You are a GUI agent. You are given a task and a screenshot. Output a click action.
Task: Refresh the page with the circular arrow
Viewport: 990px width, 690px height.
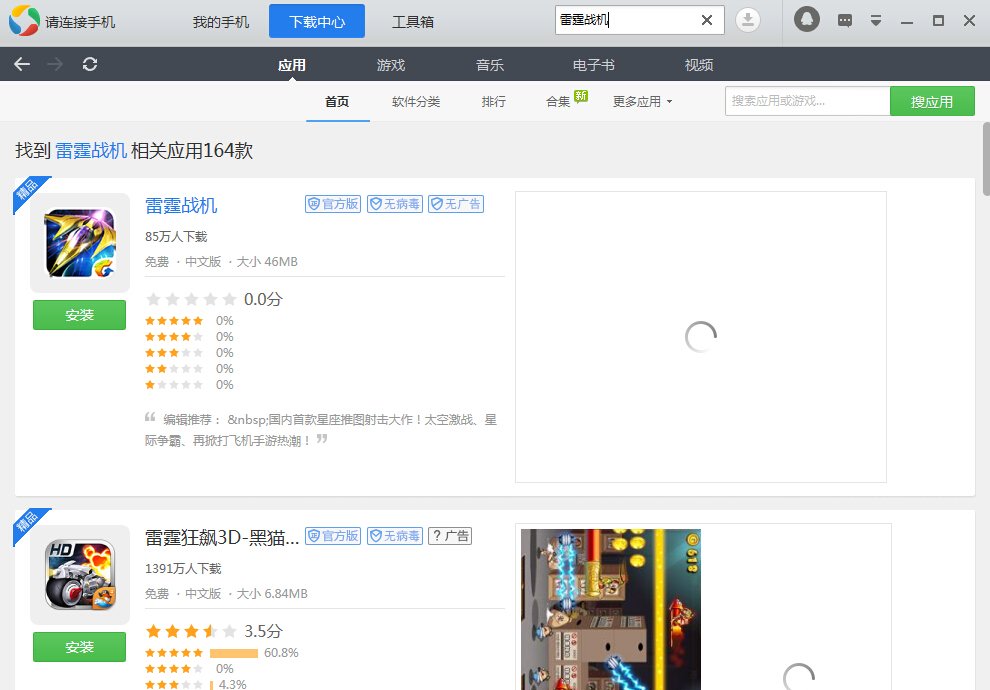pos(90,64)
